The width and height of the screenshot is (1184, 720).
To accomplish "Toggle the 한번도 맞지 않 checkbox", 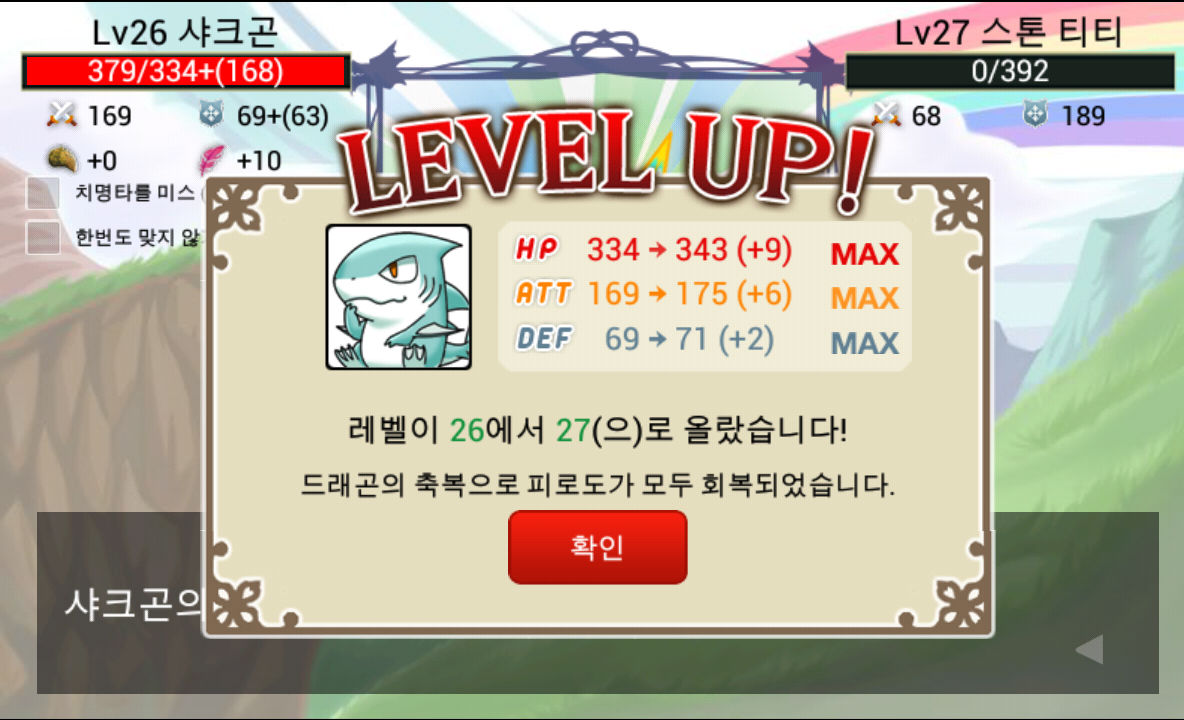I will pos(43,237).
